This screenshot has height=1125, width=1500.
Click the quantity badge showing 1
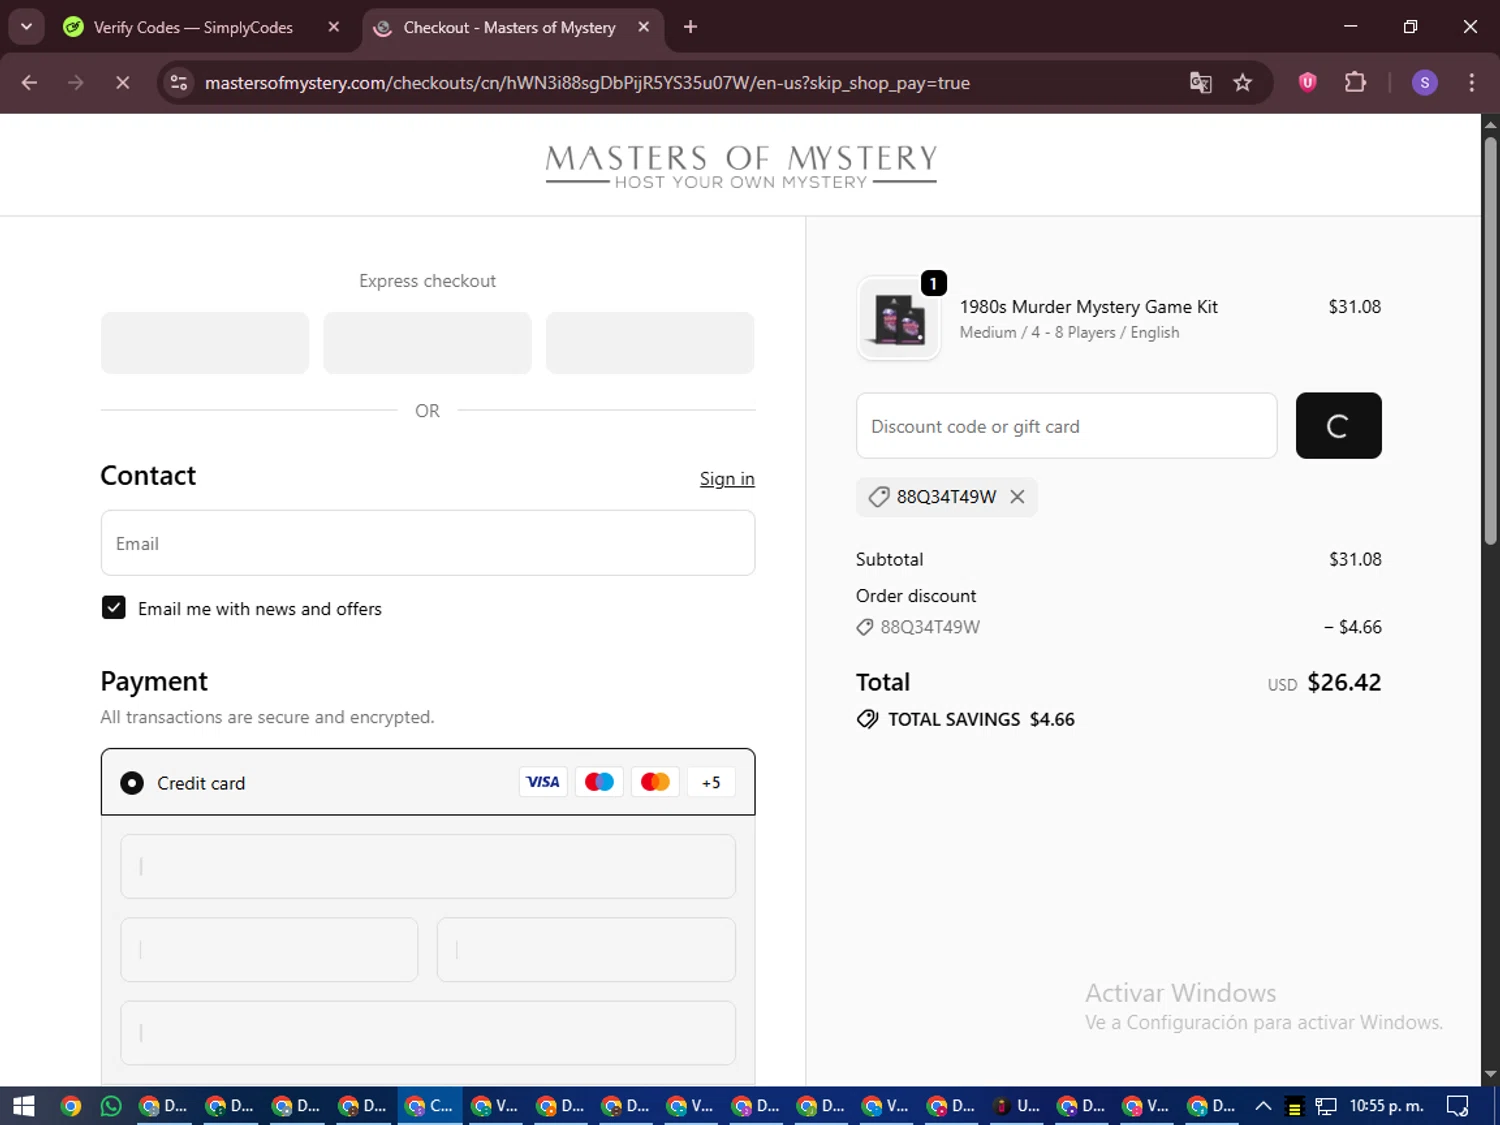933,283
